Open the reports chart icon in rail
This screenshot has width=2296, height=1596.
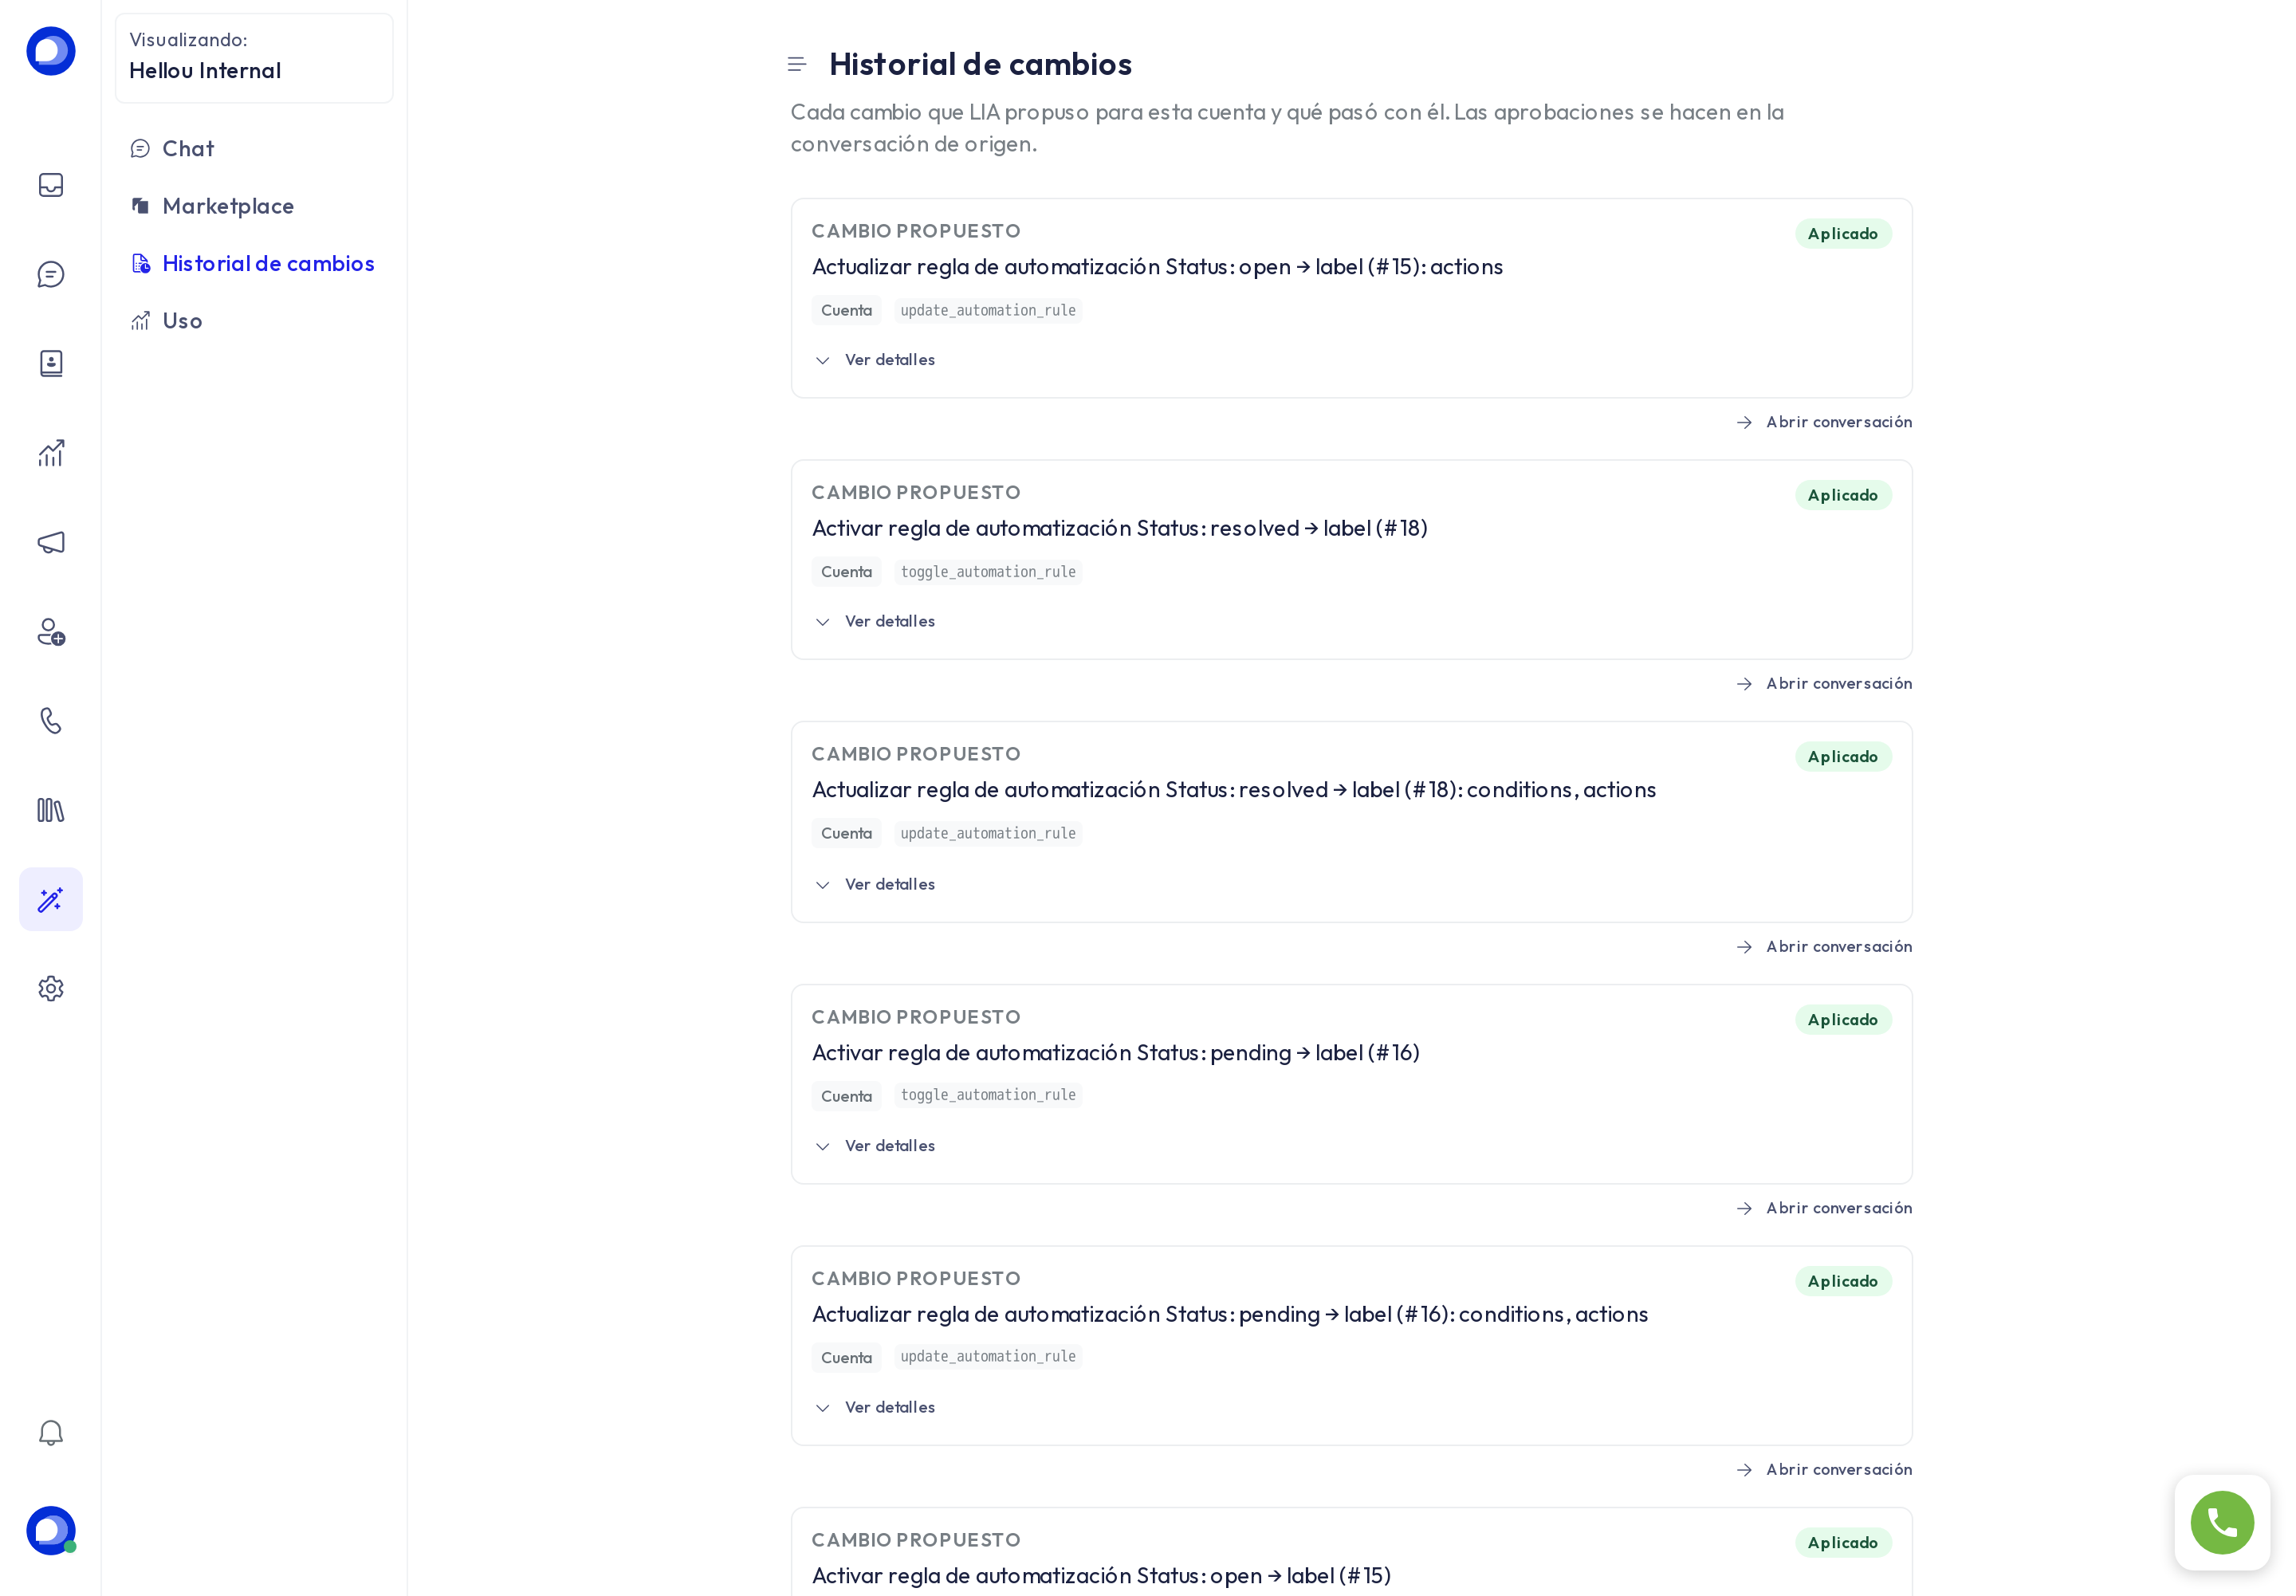(51, 453)
